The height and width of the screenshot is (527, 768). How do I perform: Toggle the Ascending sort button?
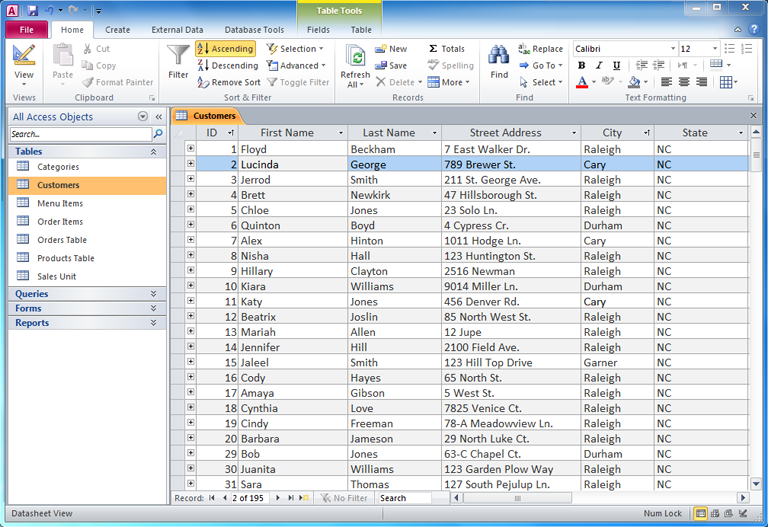click(x=225, y=48)
